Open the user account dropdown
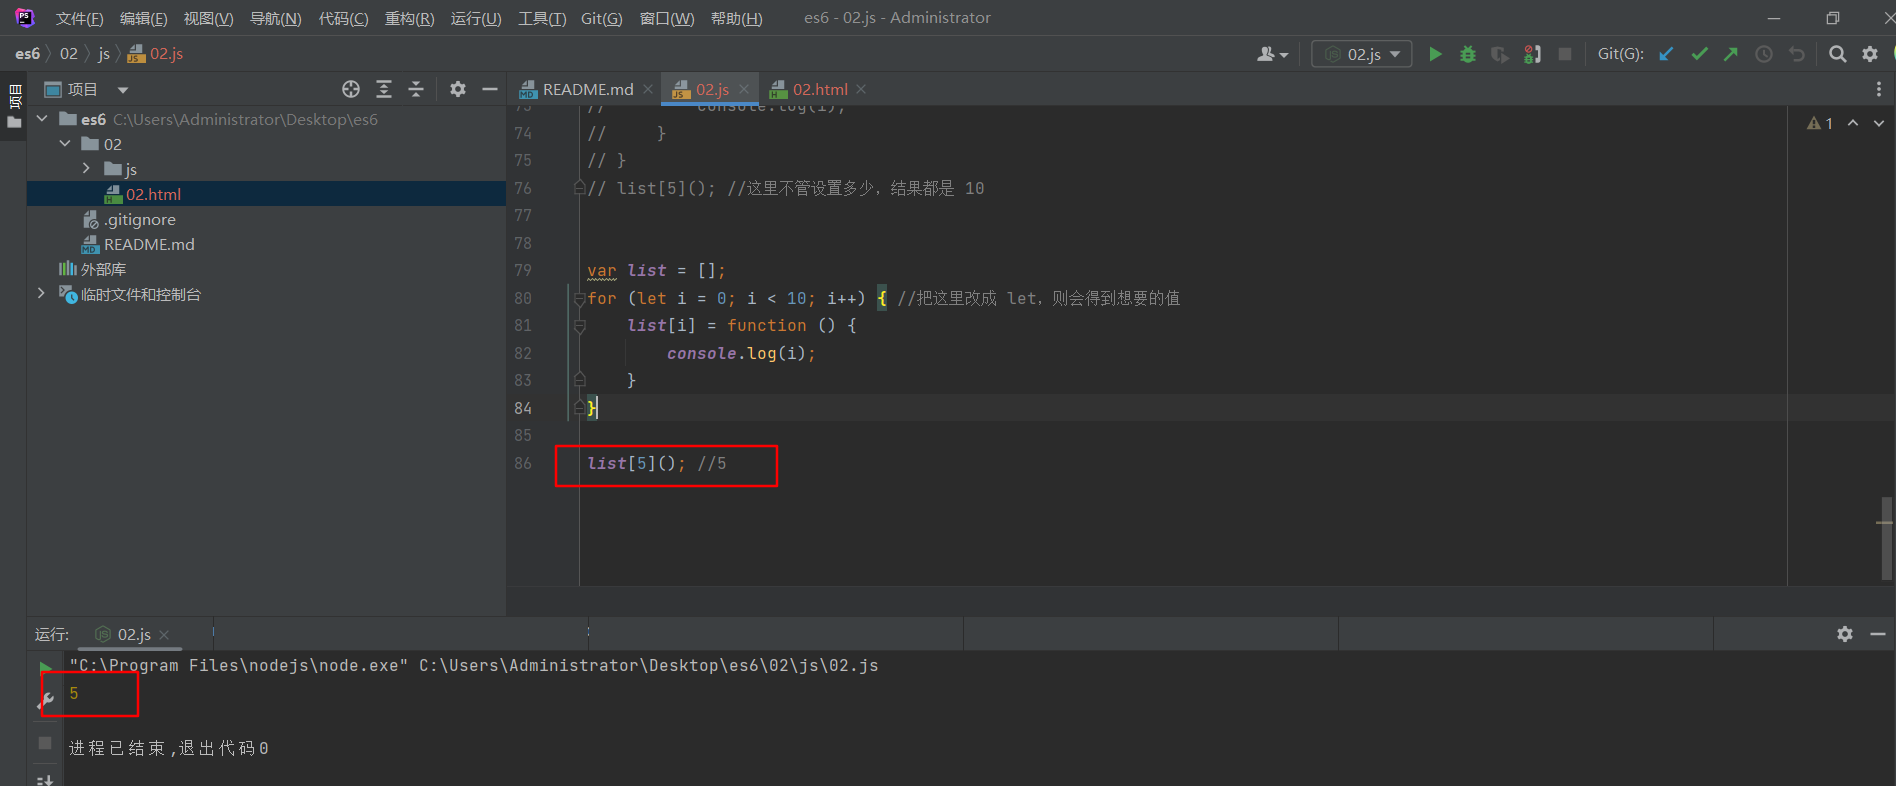The image size is (1896, 786). tap(1272, 54)
